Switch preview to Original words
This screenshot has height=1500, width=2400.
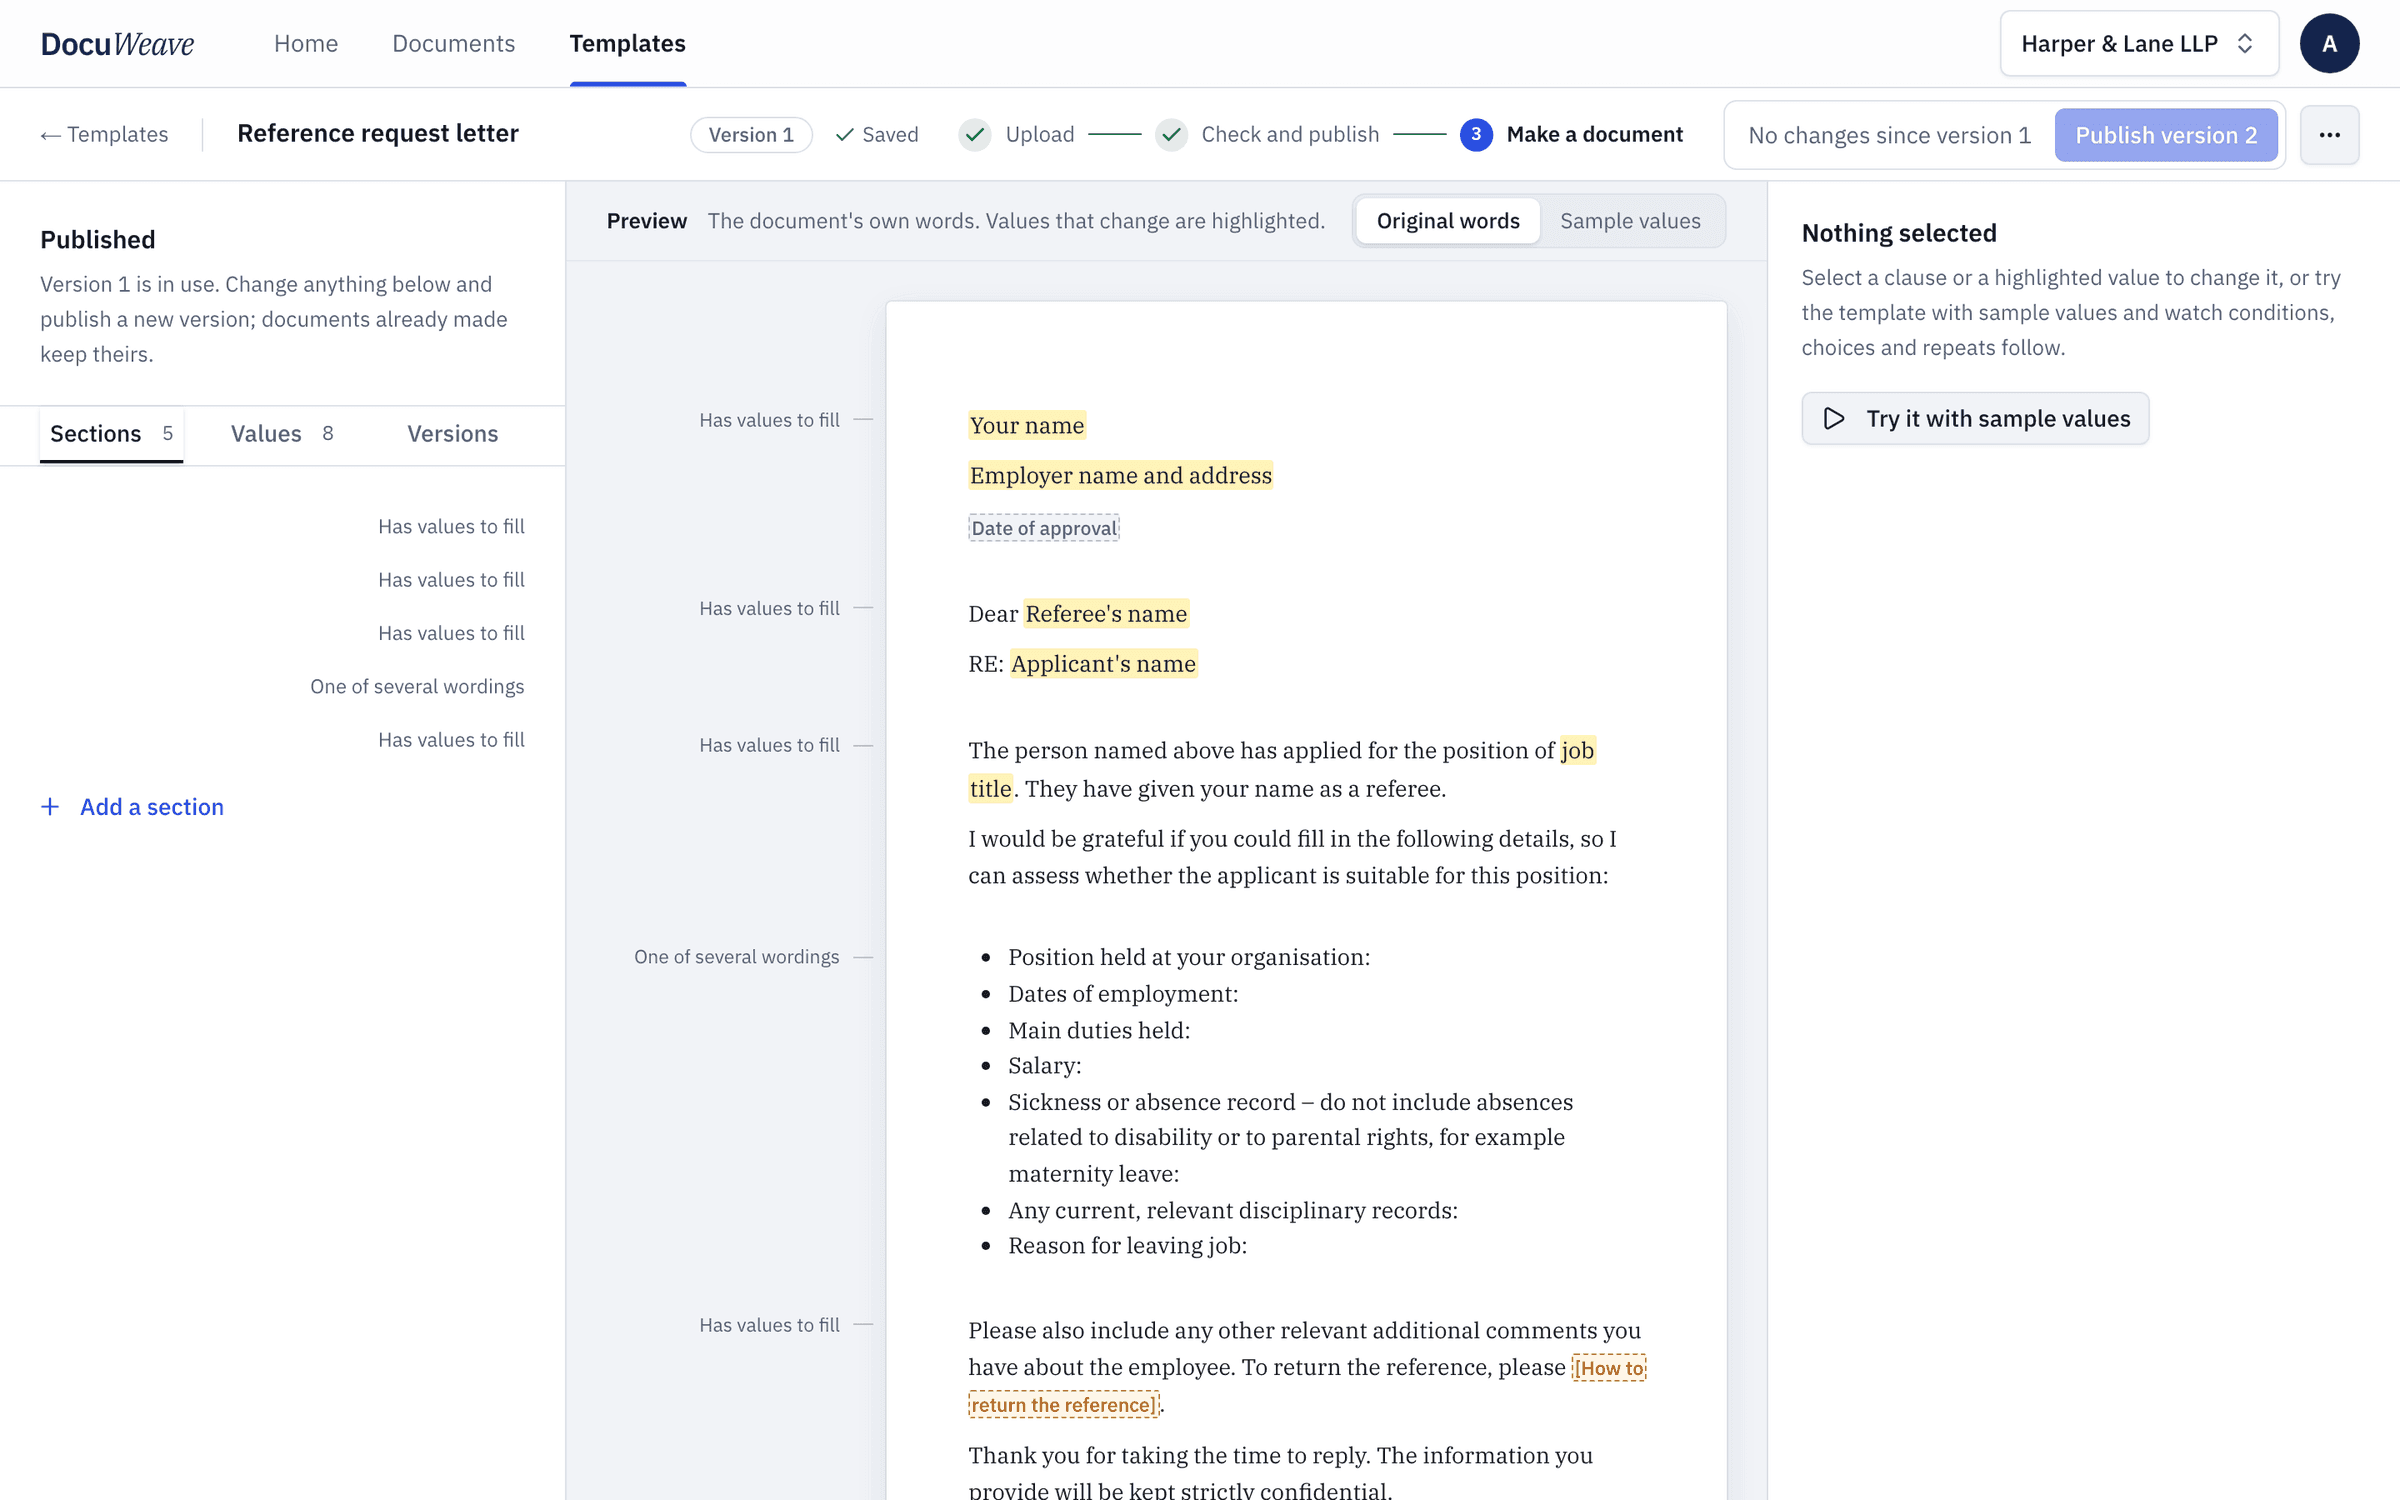[x=1447, y=221]
